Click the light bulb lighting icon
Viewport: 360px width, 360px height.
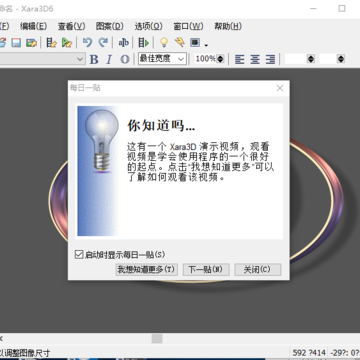(x=164, y=42)
